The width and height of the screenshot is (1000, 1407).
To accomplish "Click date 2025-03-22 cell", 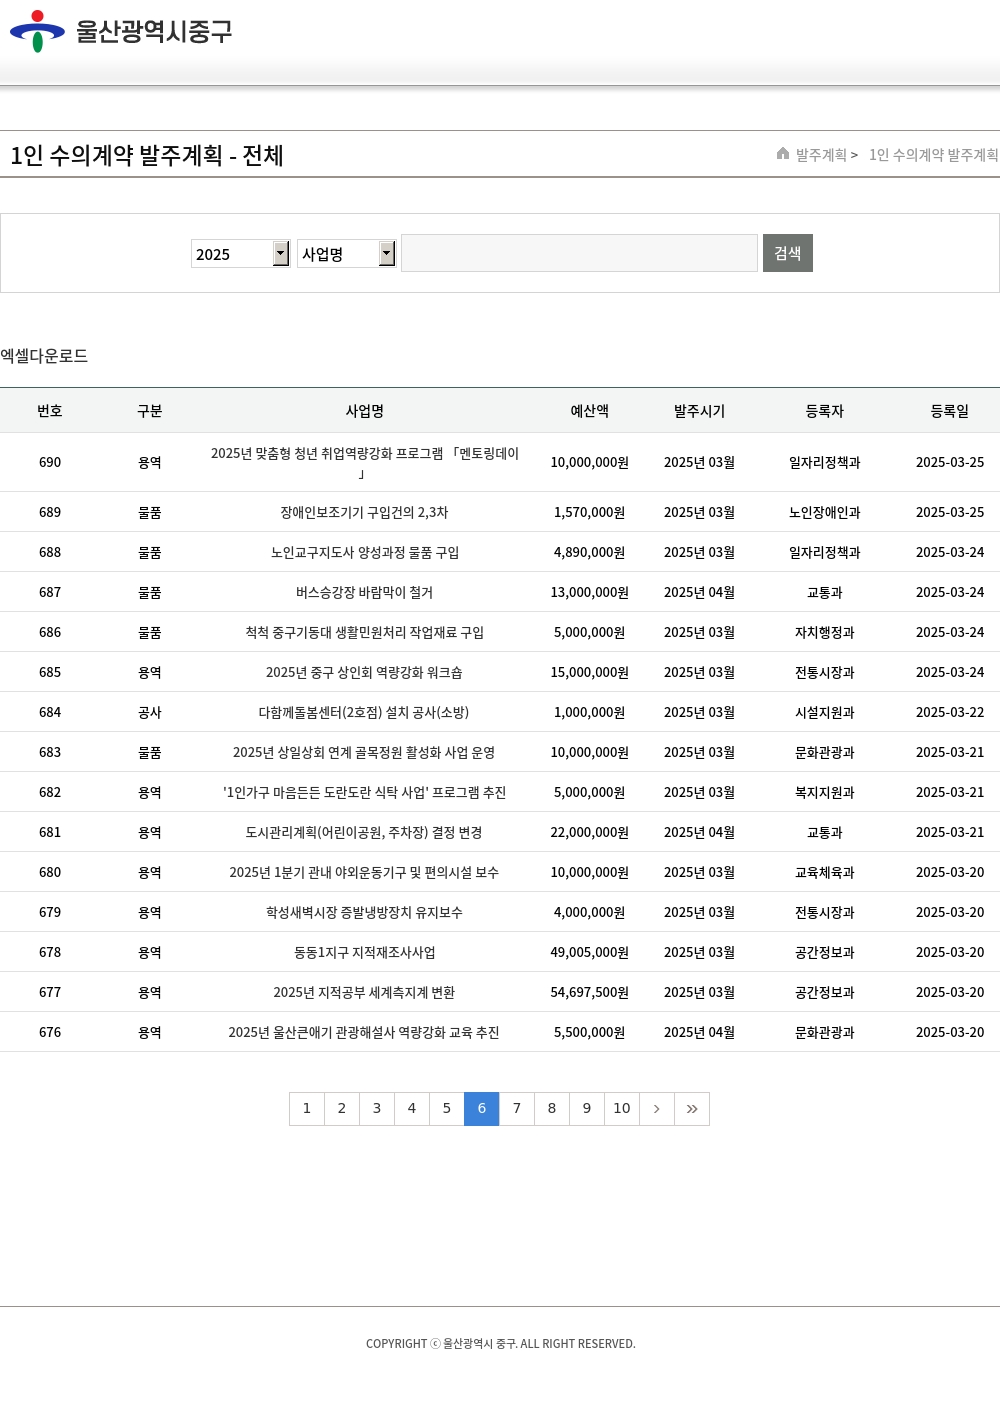I will 950,713.
